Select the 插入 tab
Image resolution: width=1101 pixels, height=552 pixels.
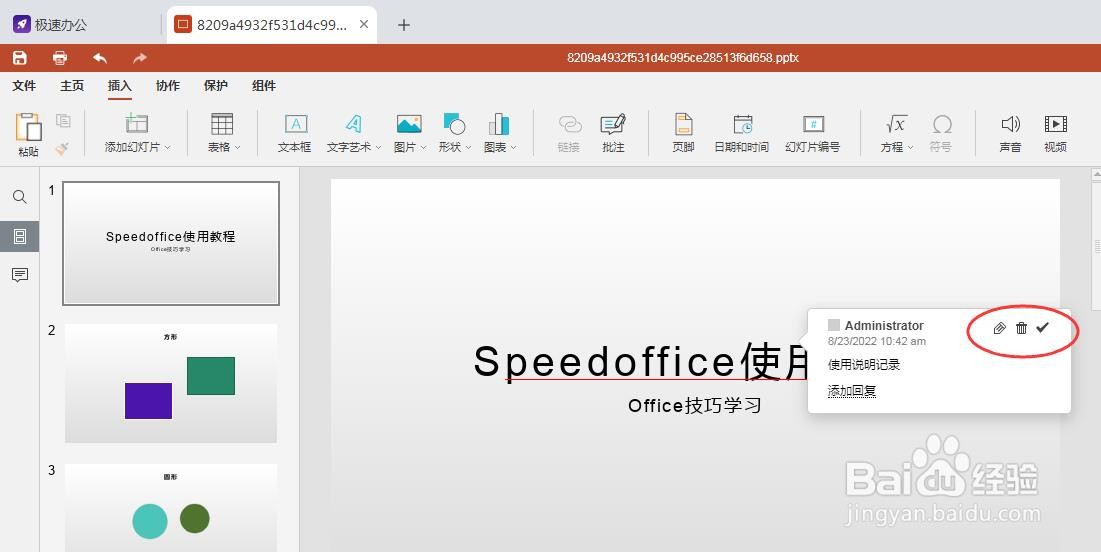(x=119, y=86)
